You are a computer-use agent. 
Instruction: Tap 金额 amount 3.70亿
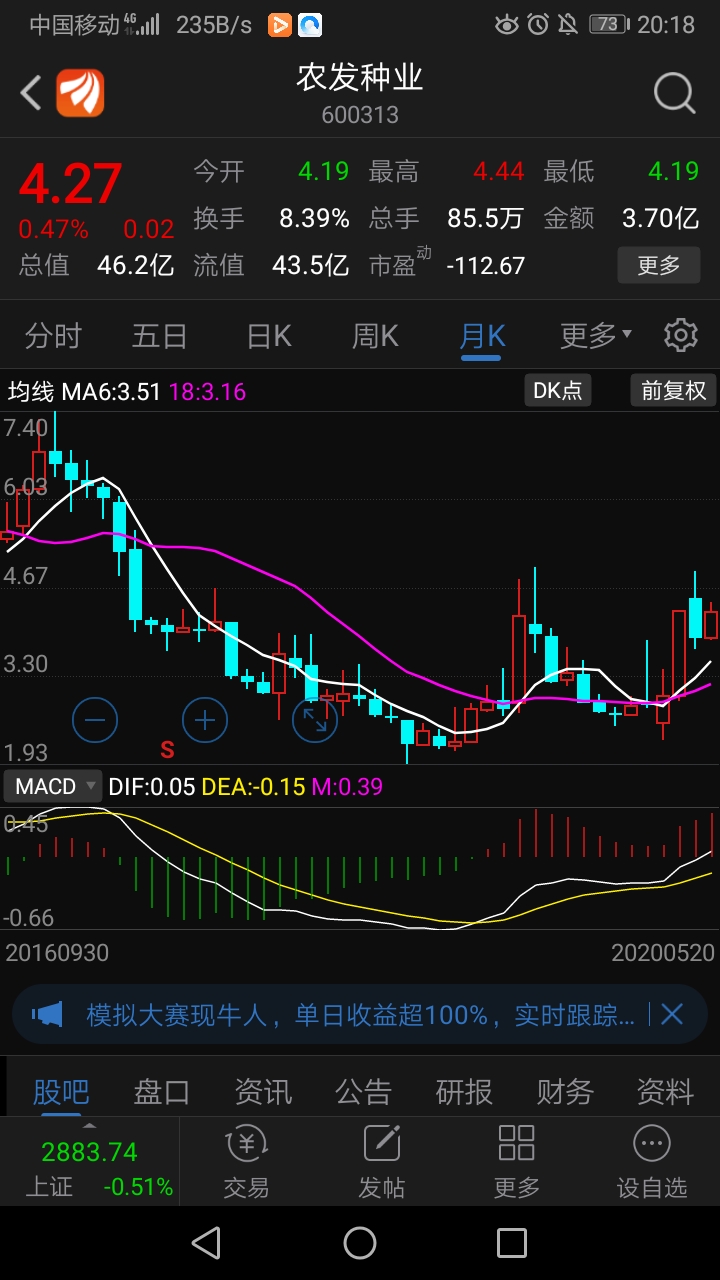(x=660, y=218)
